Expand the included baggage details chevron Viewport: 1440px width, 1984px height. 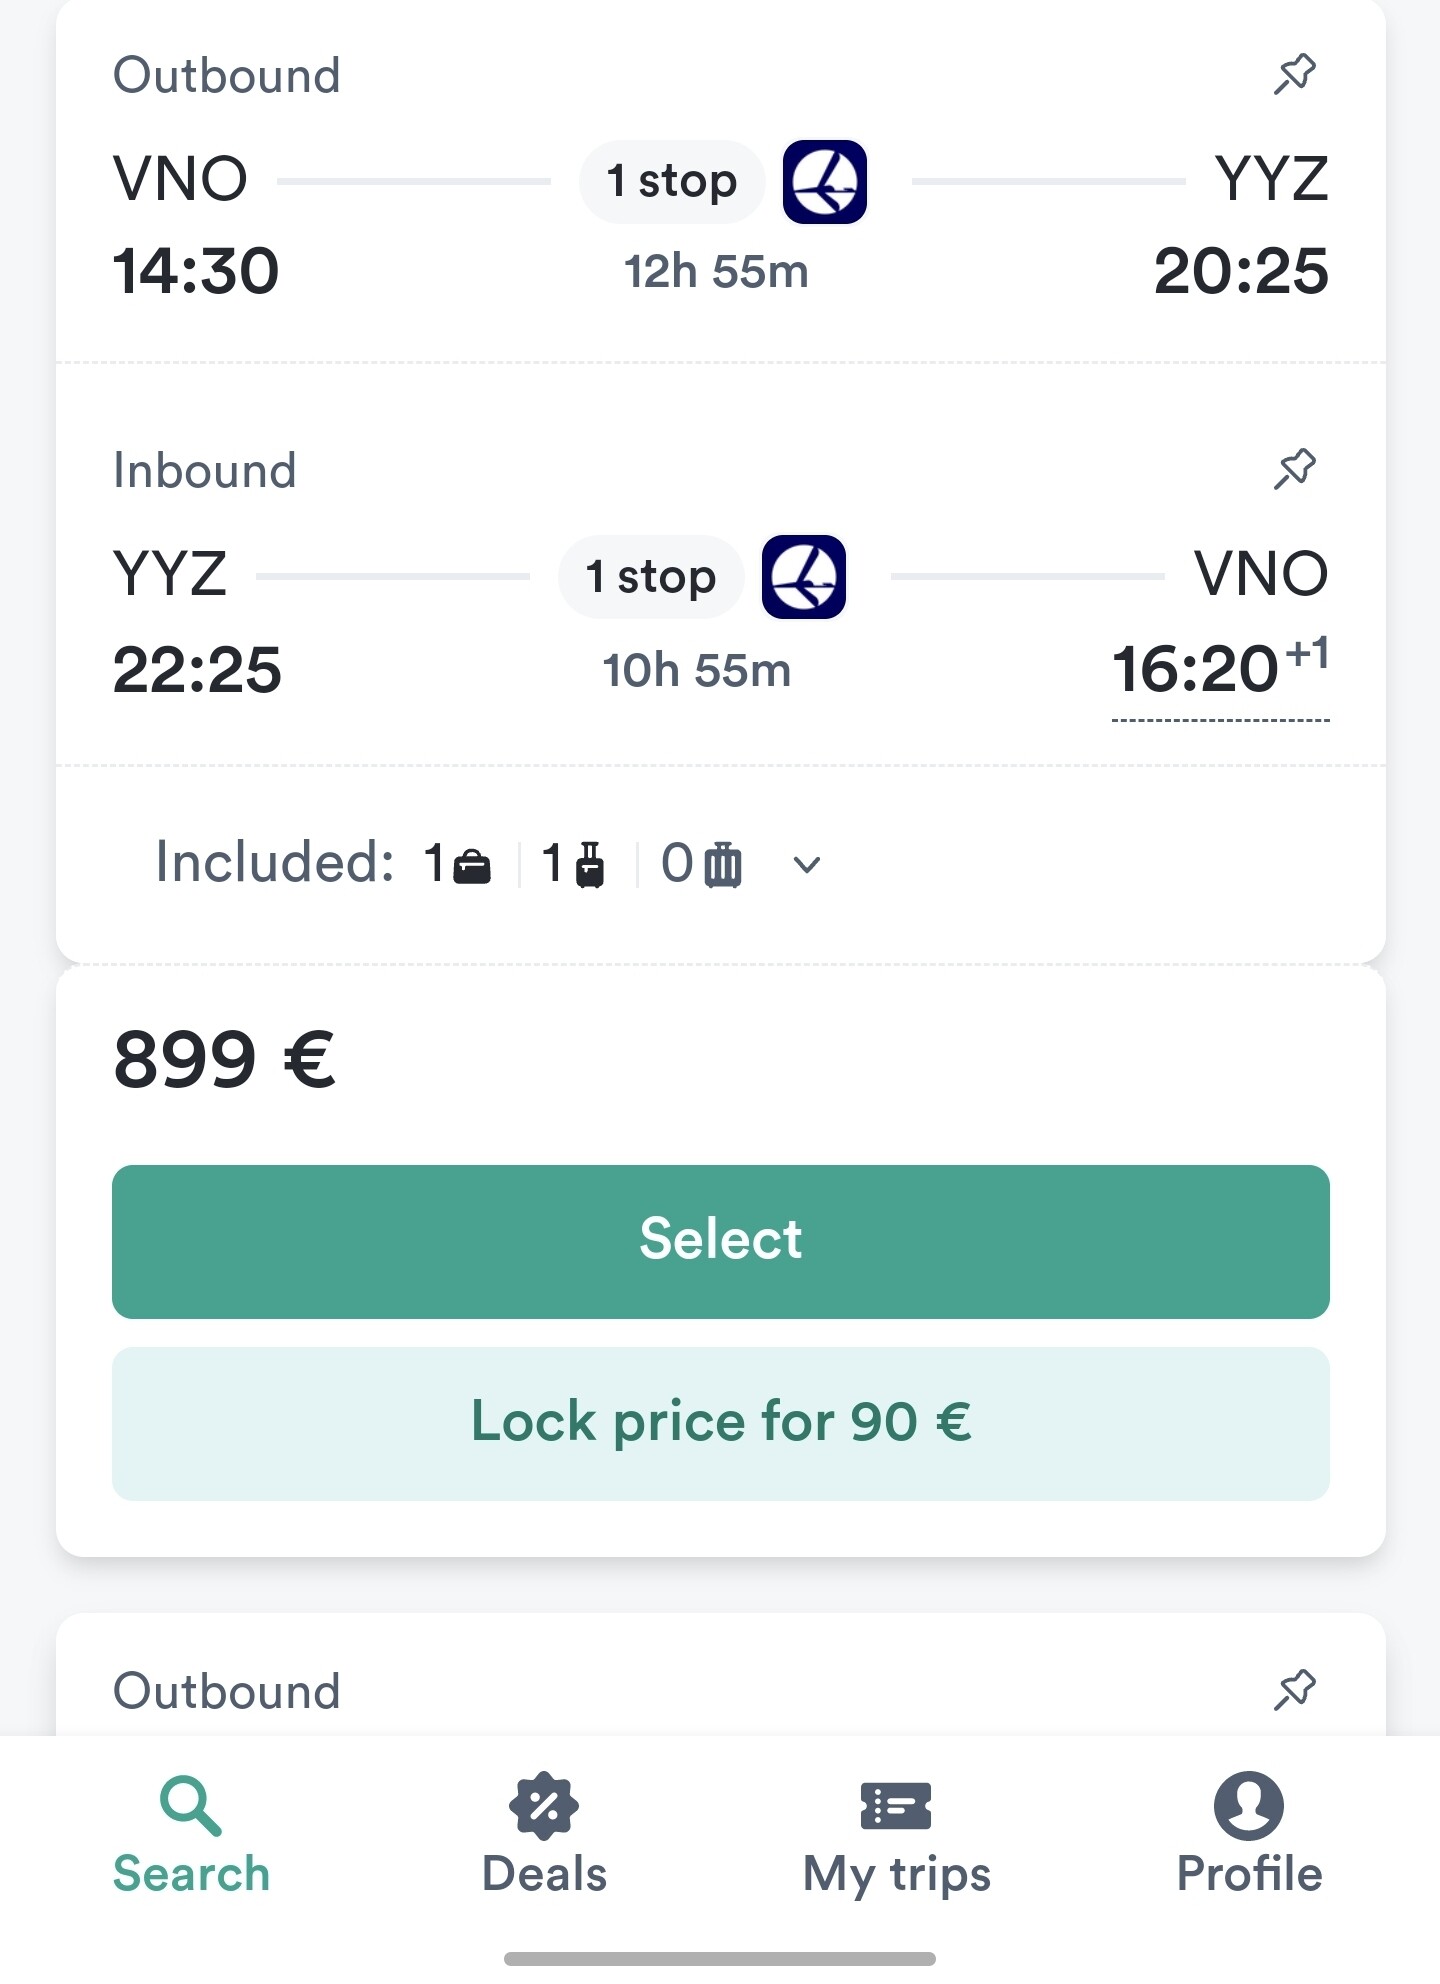coord(807,865)
